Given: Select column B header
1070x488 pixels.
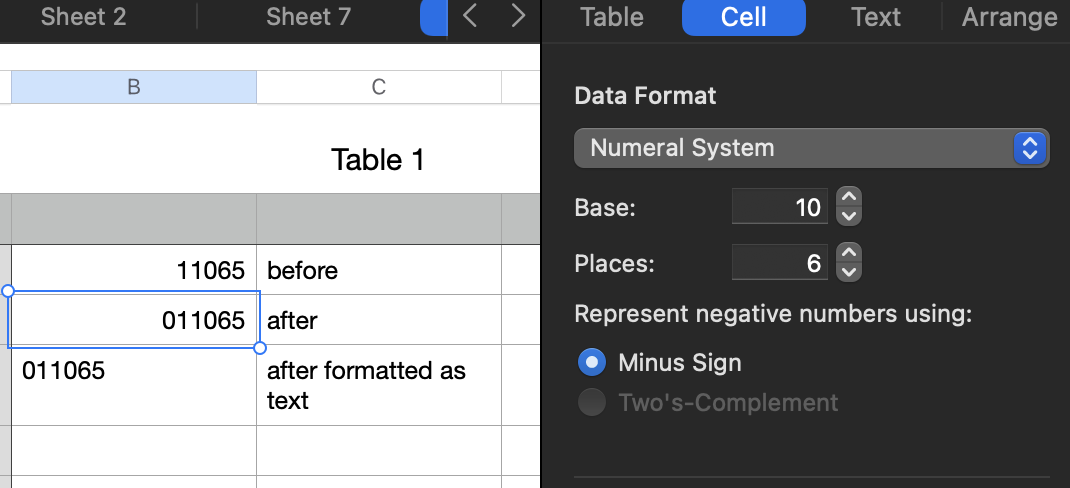Looking at the screenshot, I should (133, 87).
